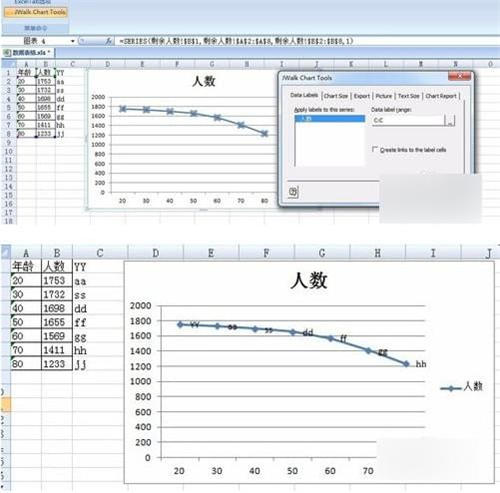Select the column D header in the enlarged sheet

[155, 253]
